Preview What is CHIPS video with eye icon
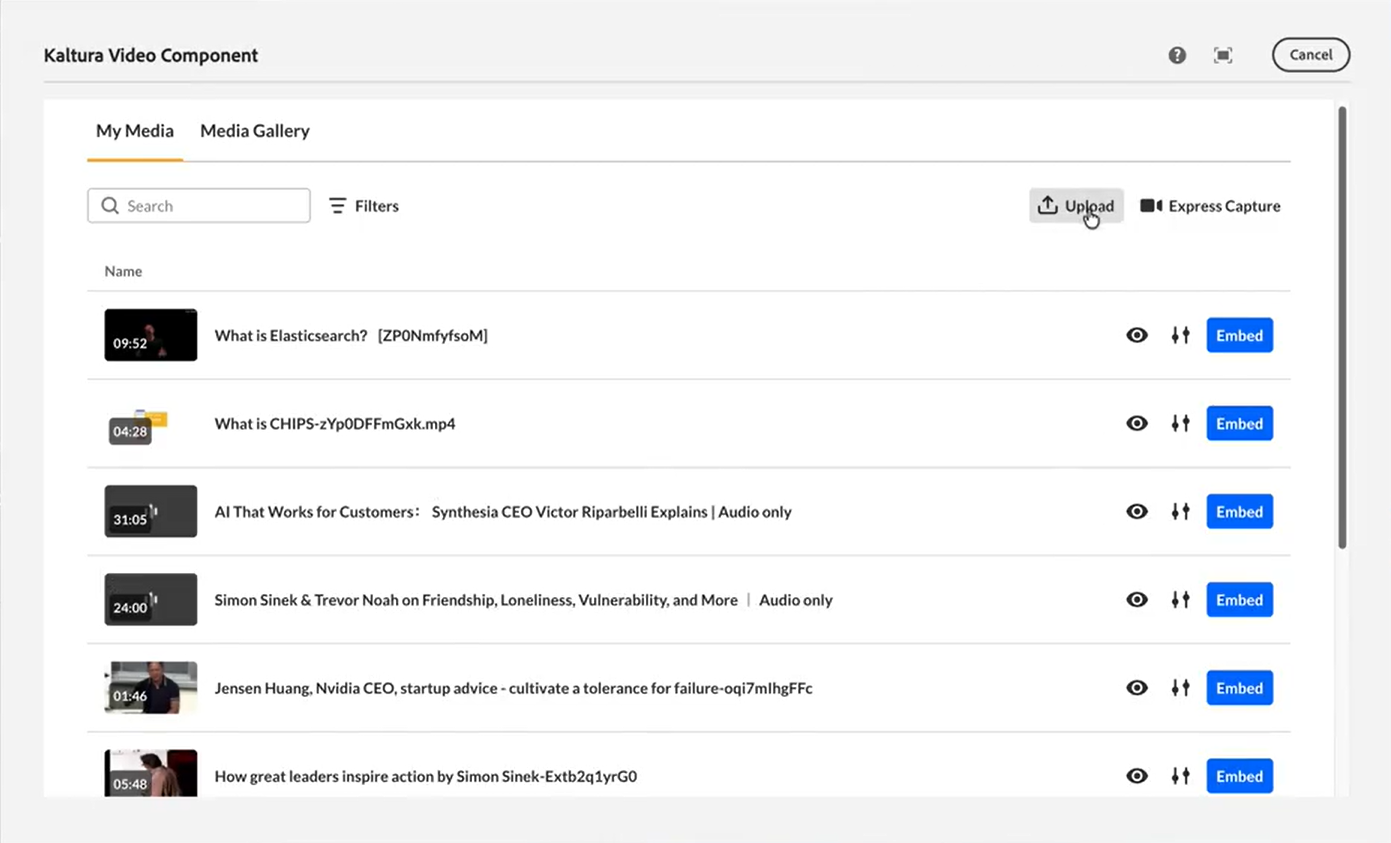Image resolution: width=1391 pixels, height=843 pixels. (x=1137, y=424)
